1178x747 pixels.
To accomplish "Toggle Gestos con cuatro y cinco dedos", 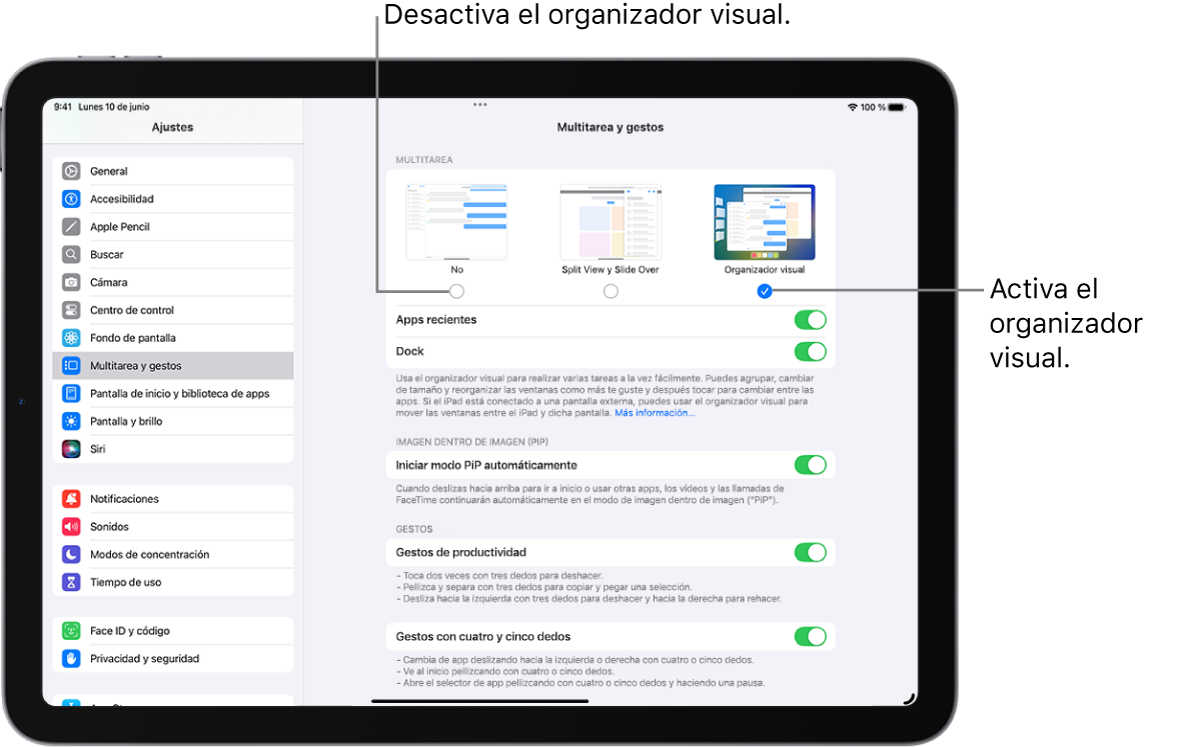I will tap(810, 636).
